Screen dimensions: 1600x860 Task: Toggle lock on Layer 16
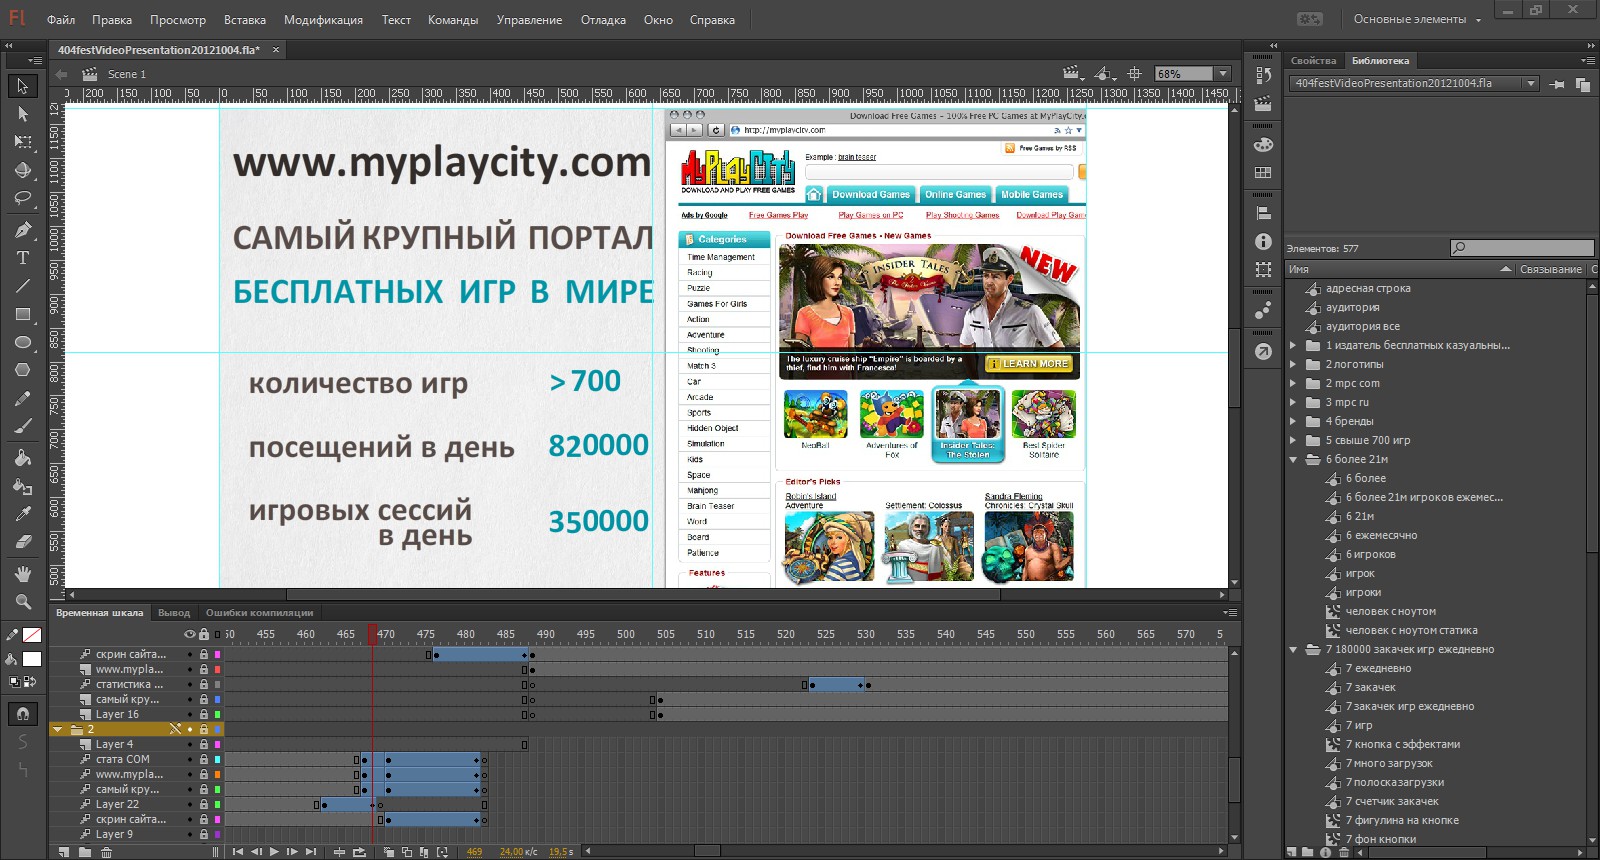[x=204, y=714]
